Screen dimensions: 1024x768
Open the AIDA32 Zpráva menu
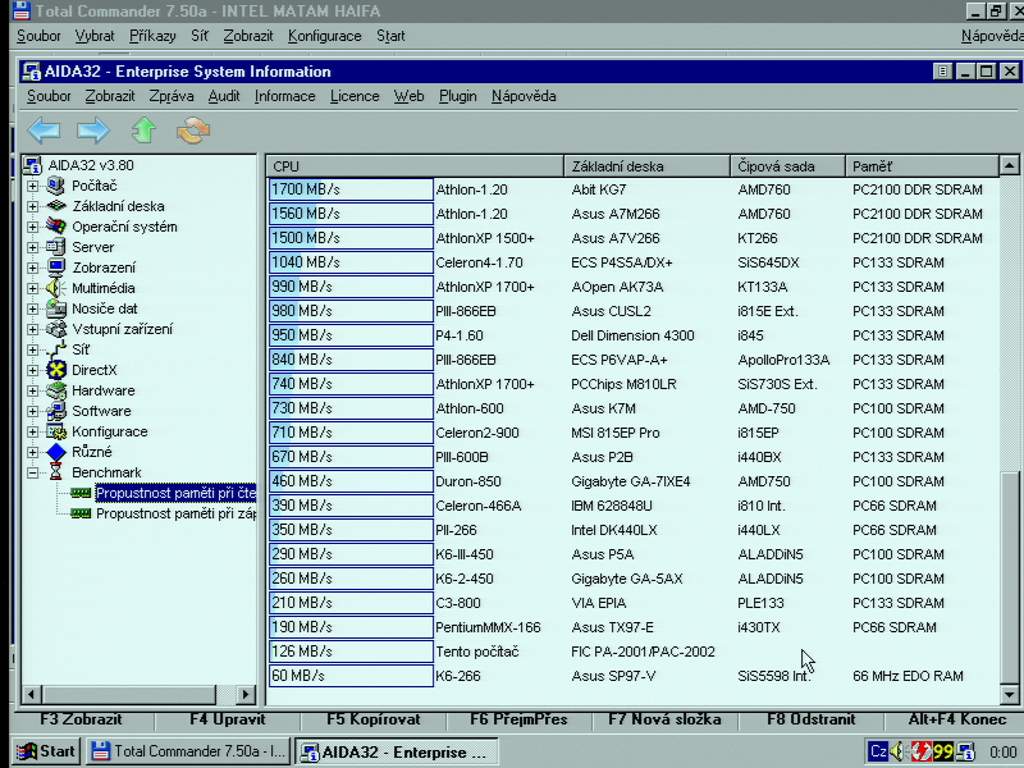(171, 96)
